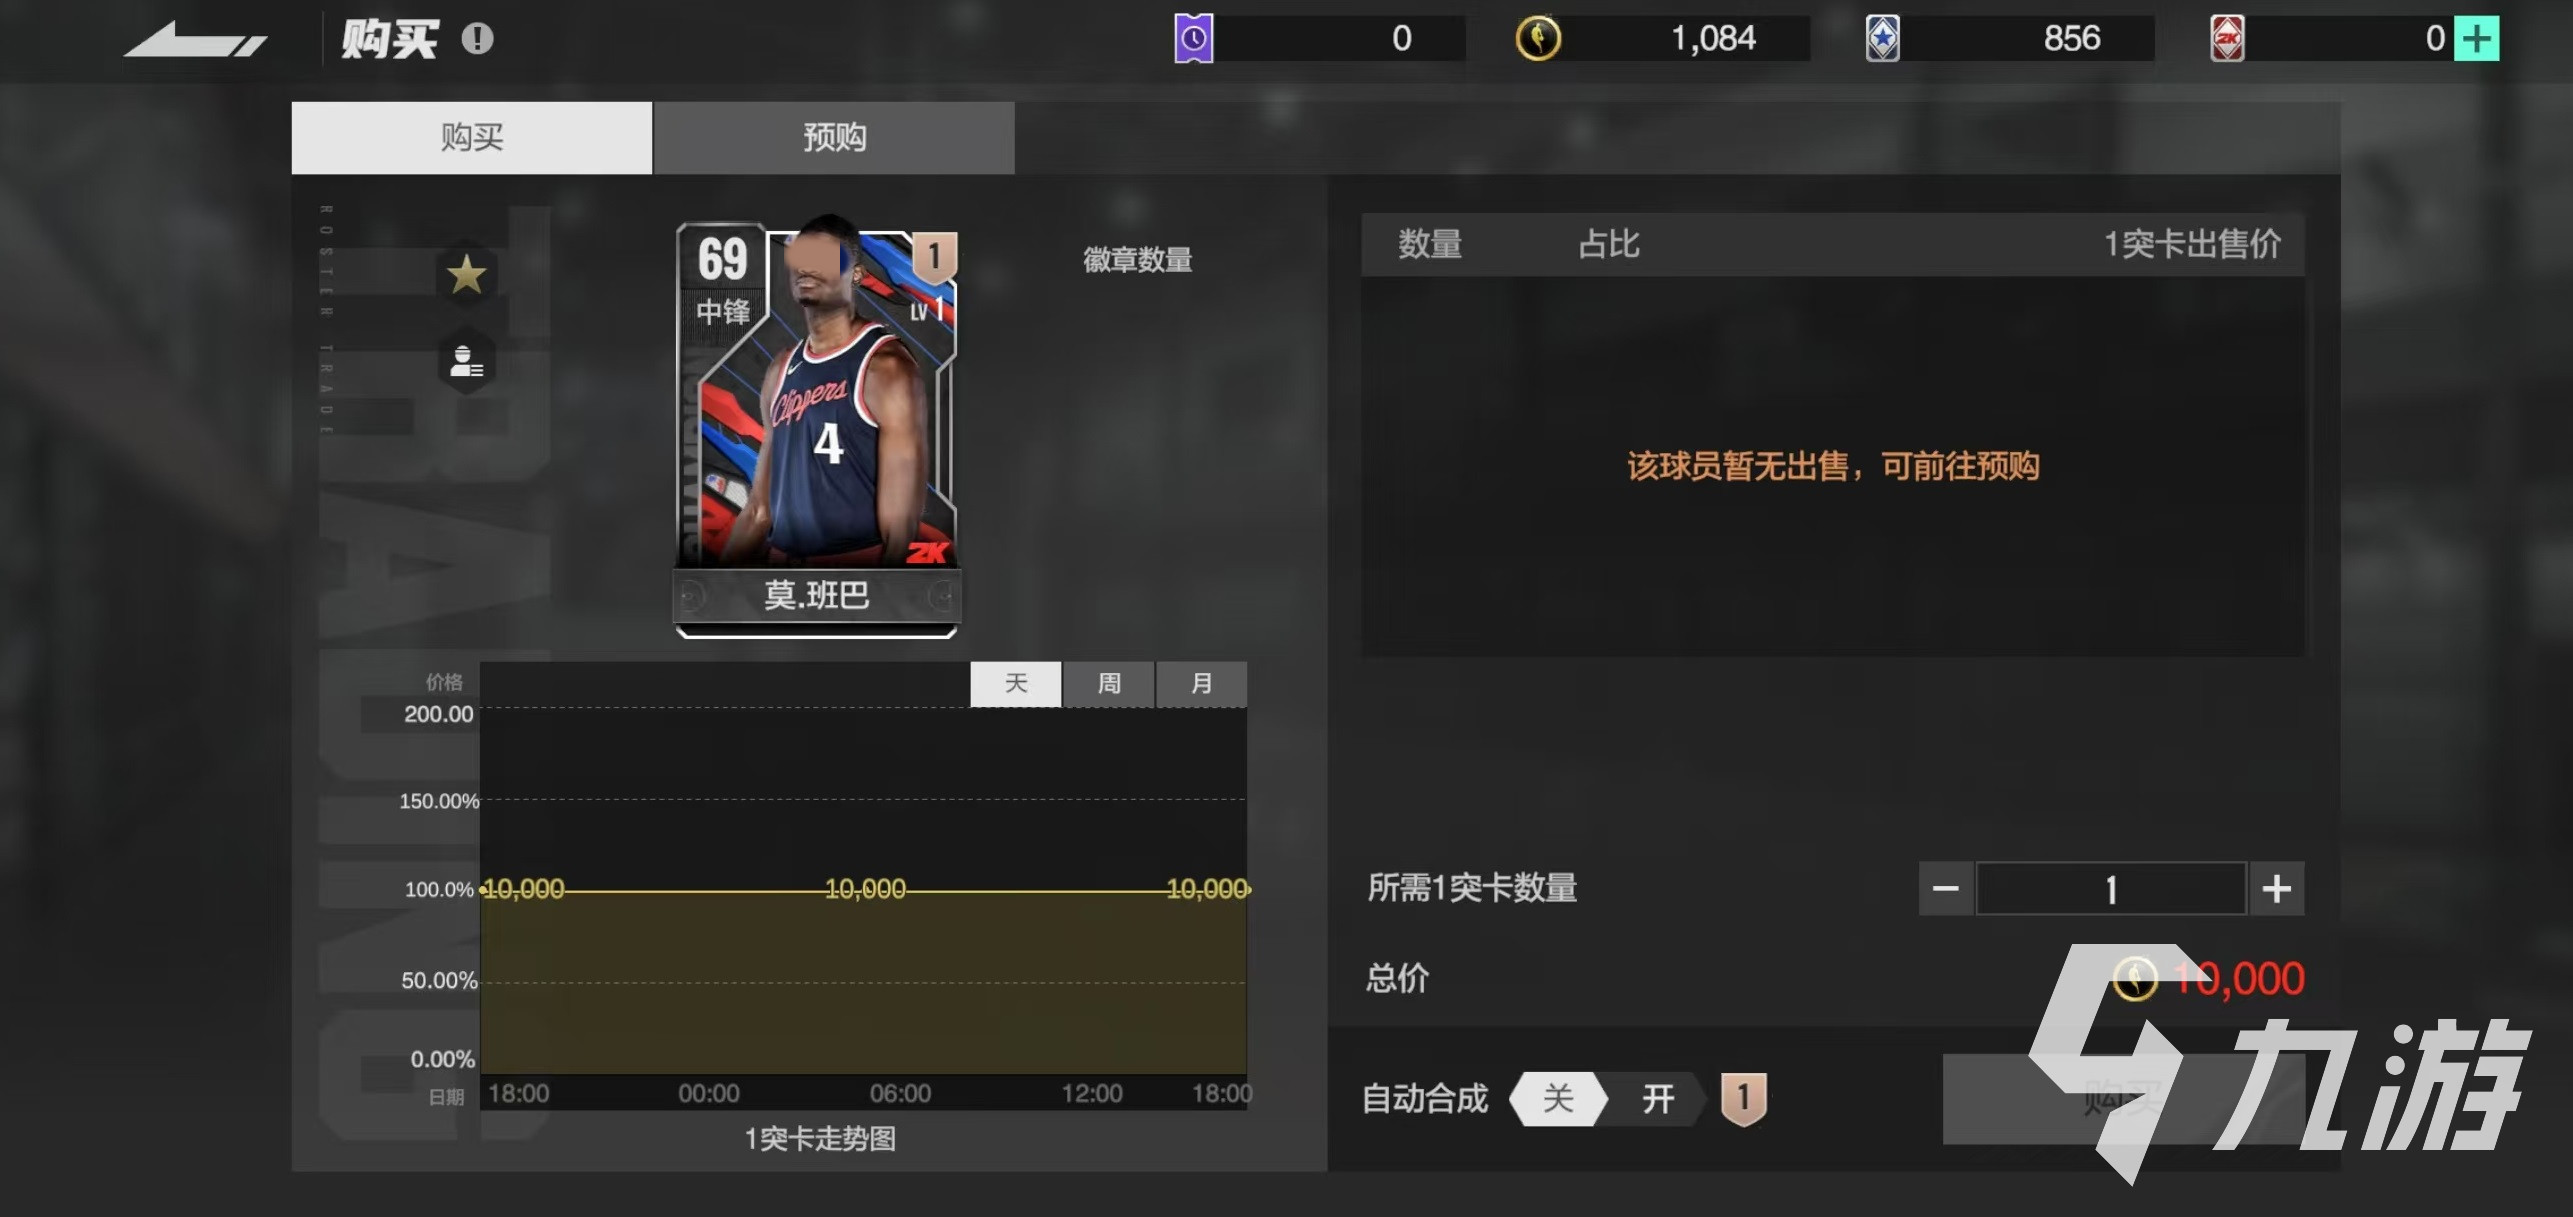Switch to the 购买 tab
The image size is (2573, 1217).
(471, 137)
